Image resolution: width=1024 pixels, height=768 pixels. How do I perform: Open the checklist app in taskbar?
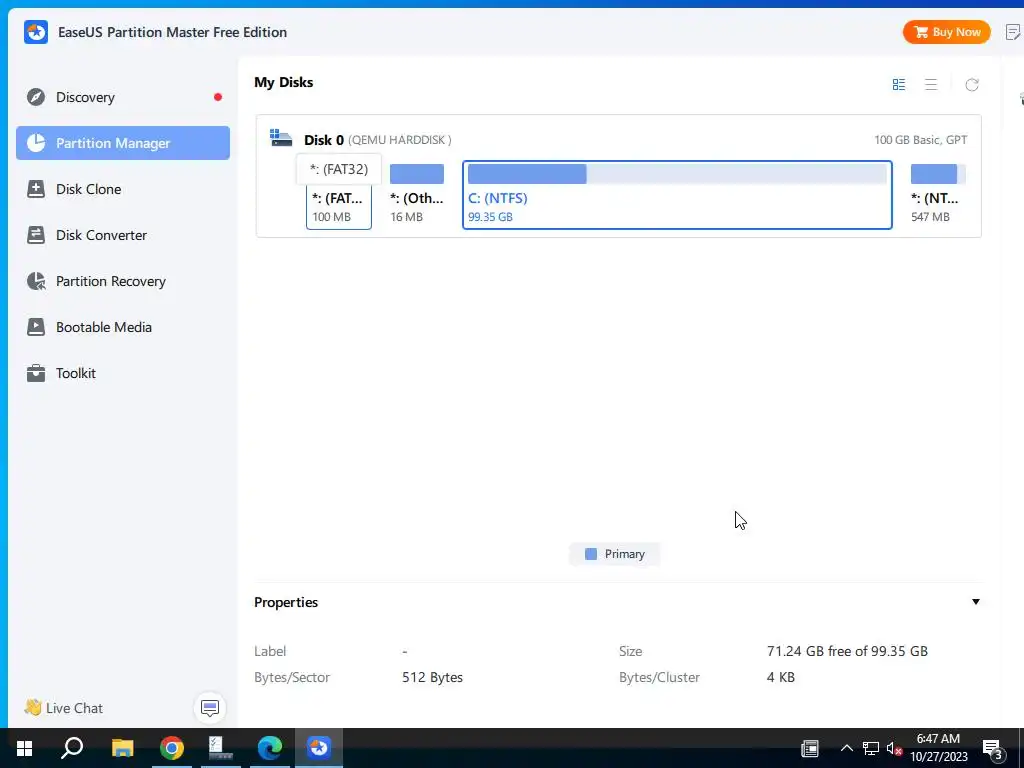tap(220, 748)
